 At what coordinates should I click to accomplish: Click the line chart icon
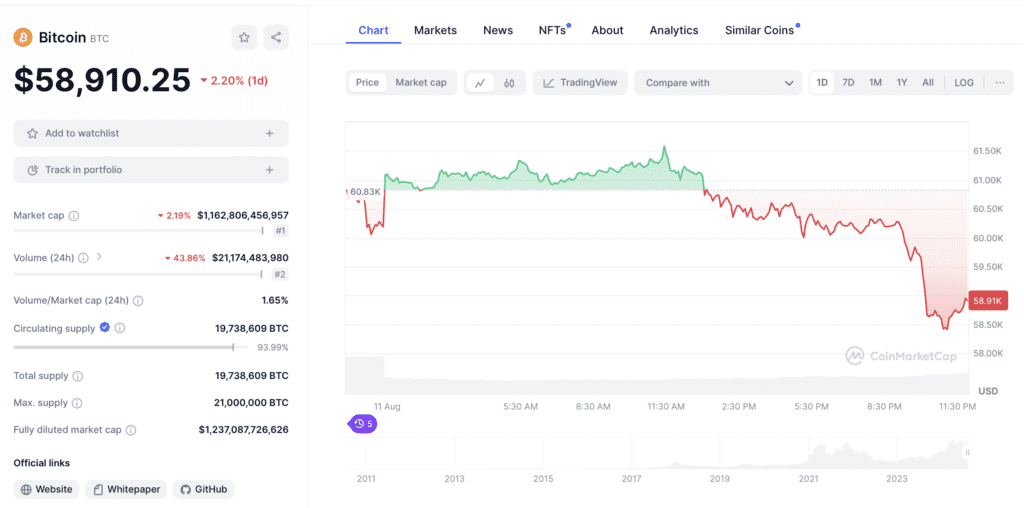[480, 83]
